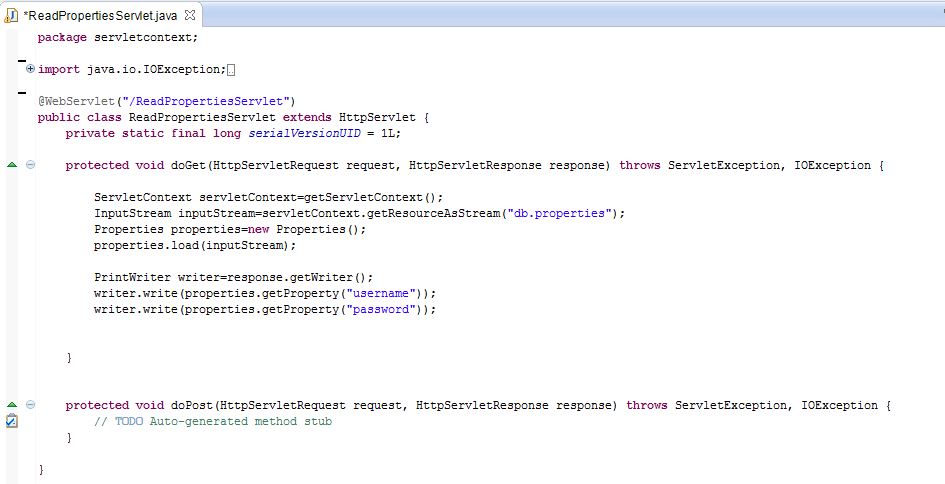Click the TODO task marker in the gutter
The image size is (945, 484).
click(x=12, y=421)
